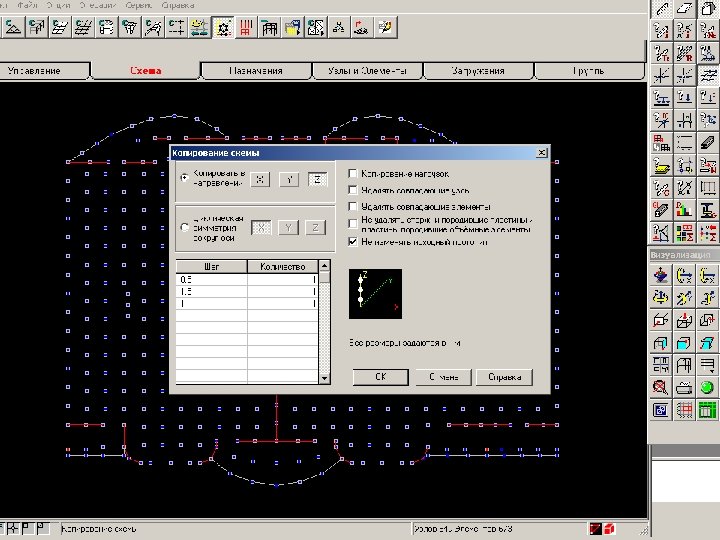
Task: Click the printer icon in visualization panel
Action: (684, 388)
